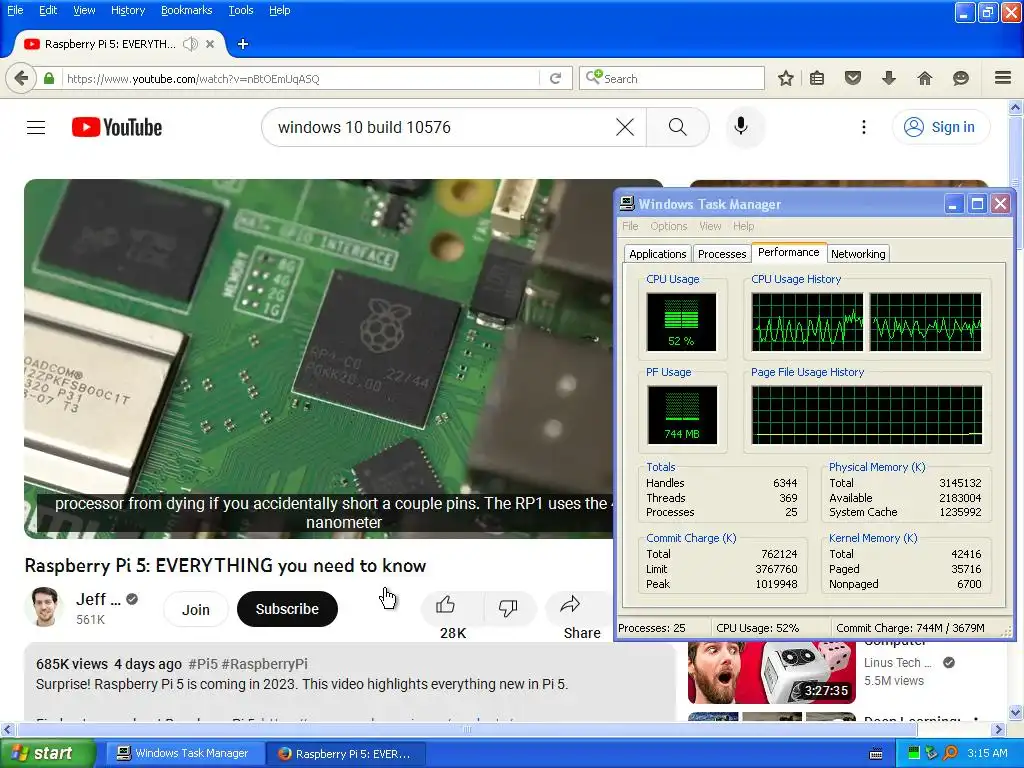Open the Firefox File menu
Screen dimensions: 1024x768
tap(15, 10)
